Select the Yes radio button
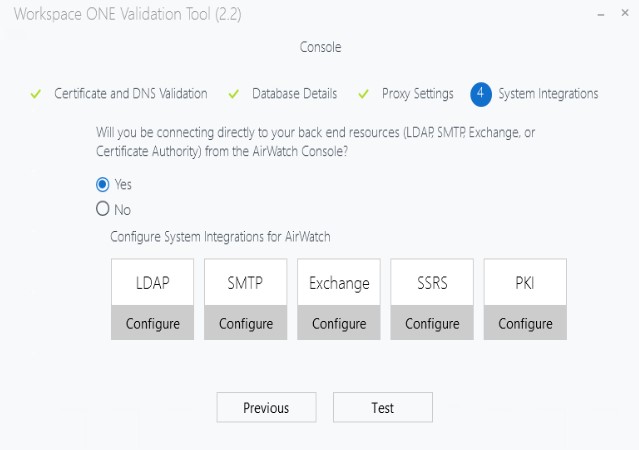 click(x=102, y=184)
